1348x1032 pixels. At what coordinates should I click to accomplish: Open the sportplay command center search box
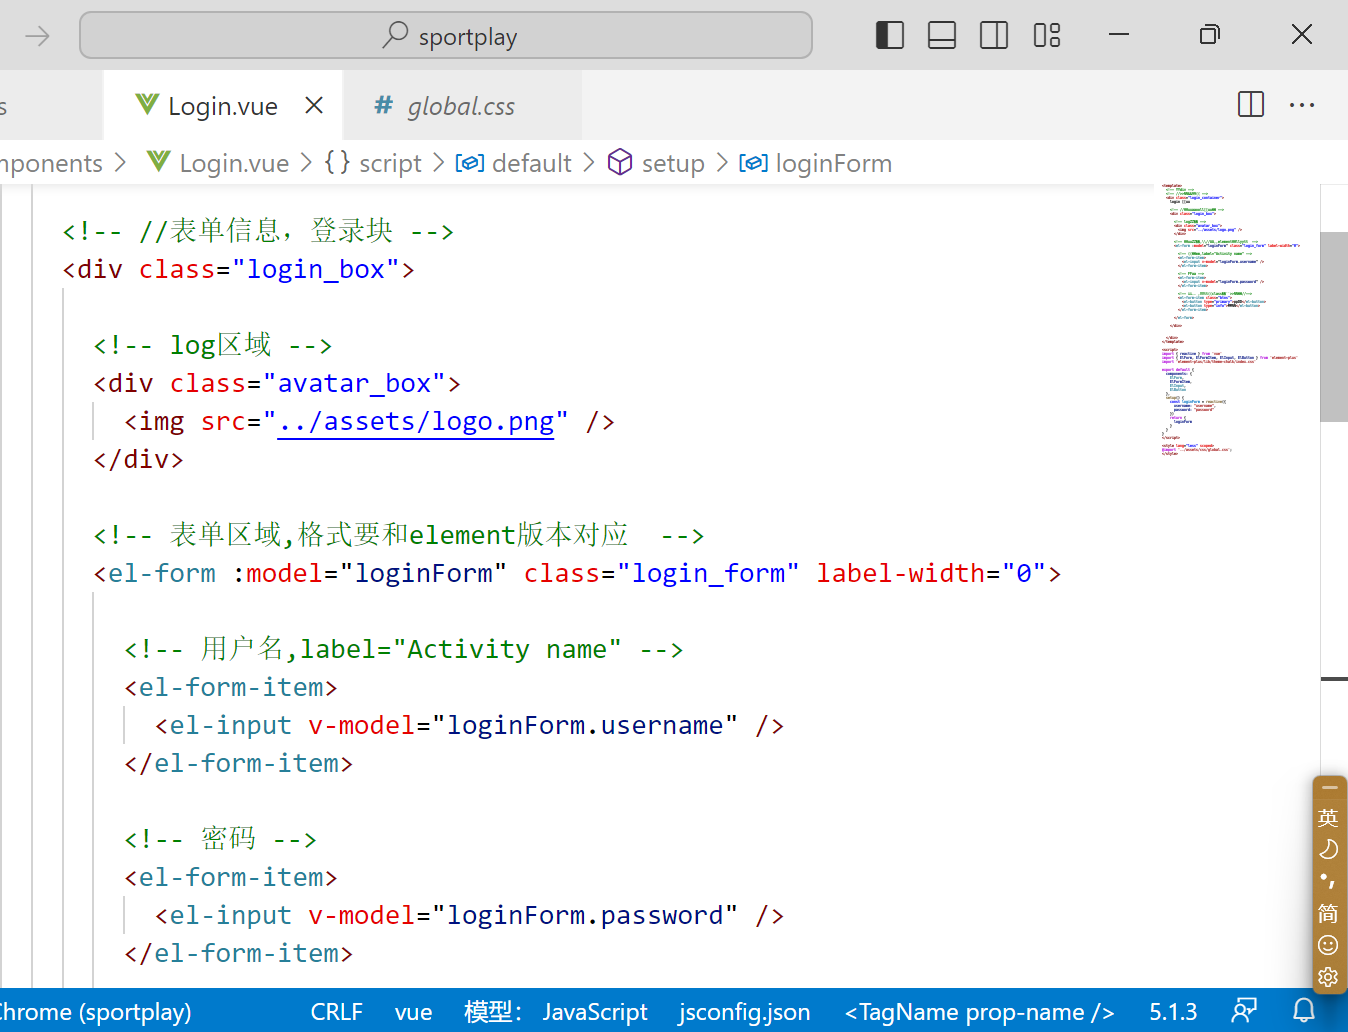tap(446, 36)
